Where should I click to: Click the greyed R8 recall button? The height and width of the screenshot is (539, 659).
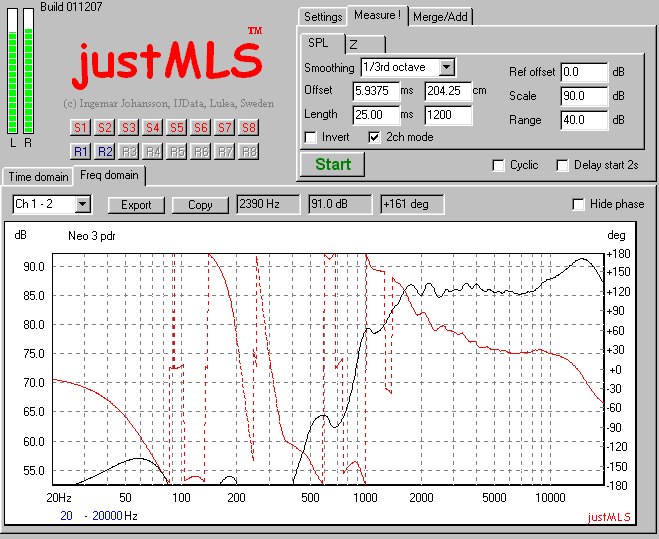point(249,151)
